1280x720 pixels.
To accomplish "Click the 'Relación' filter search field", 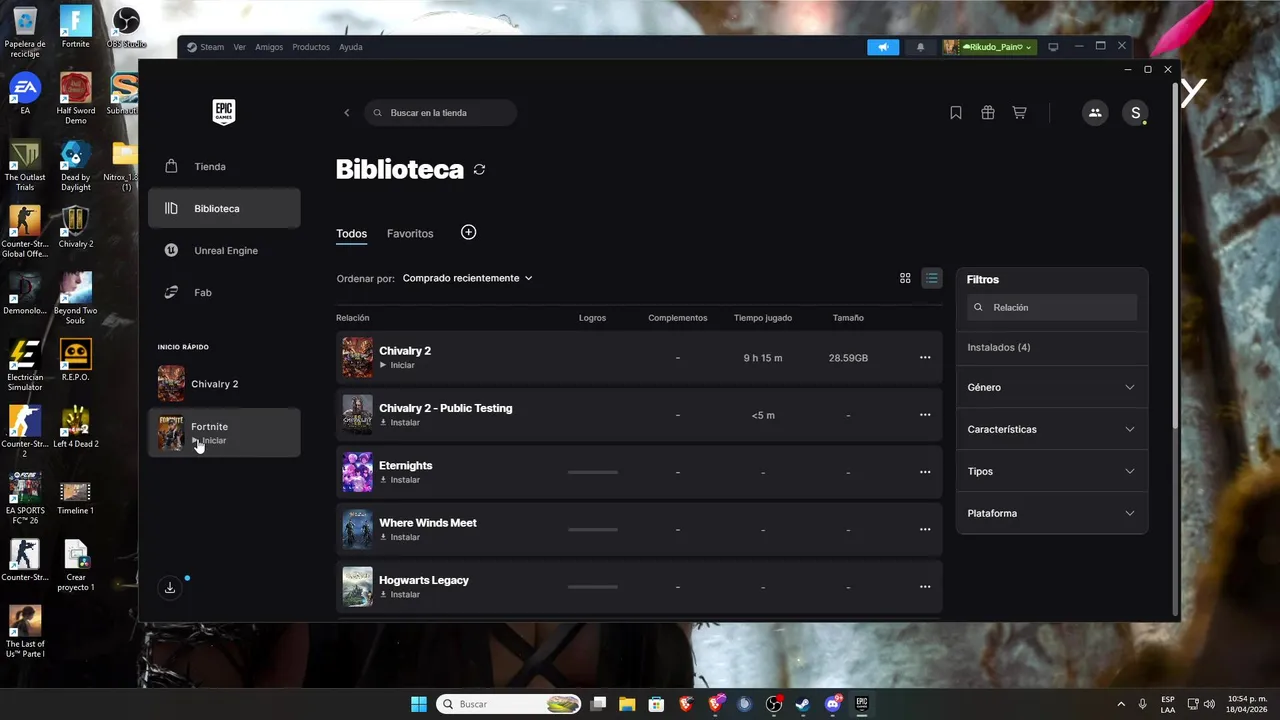I will (x=1052, y=307).
